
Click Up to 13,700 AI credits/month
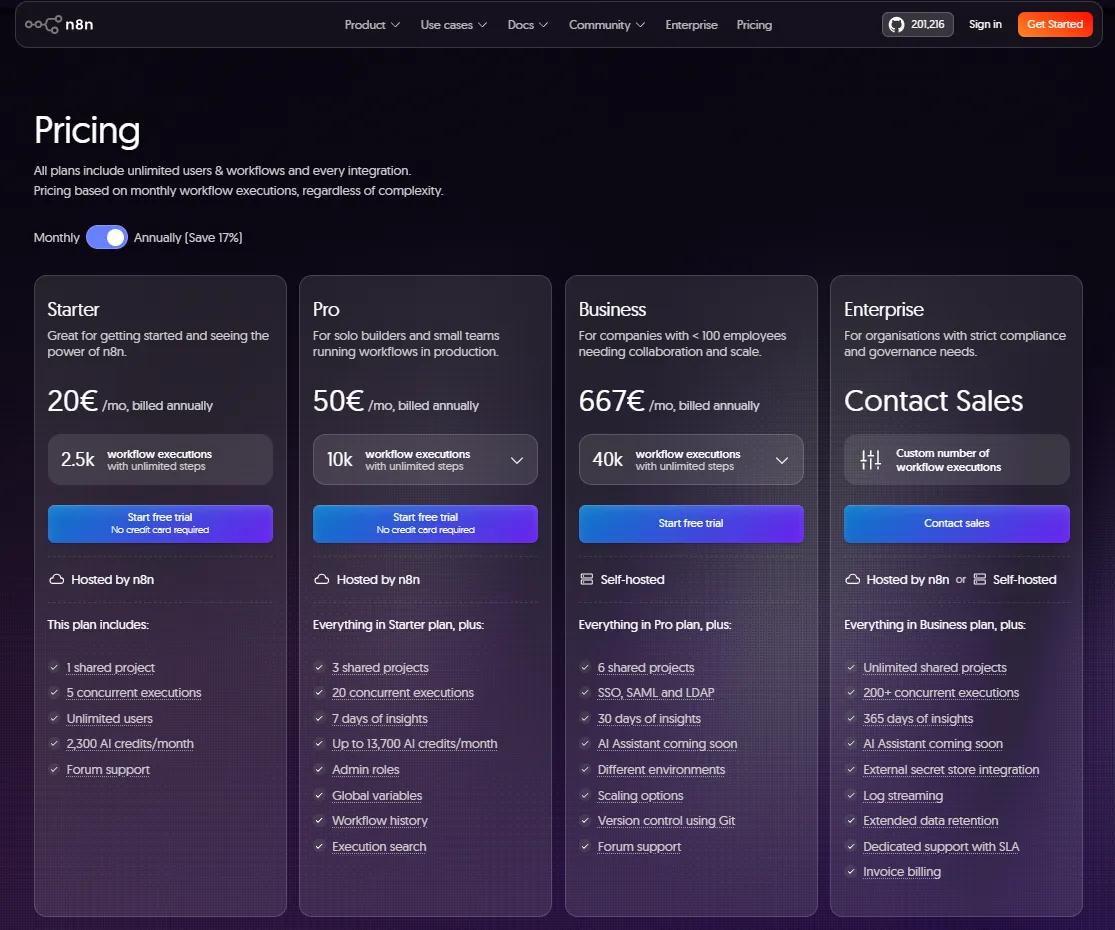point(415,744)
